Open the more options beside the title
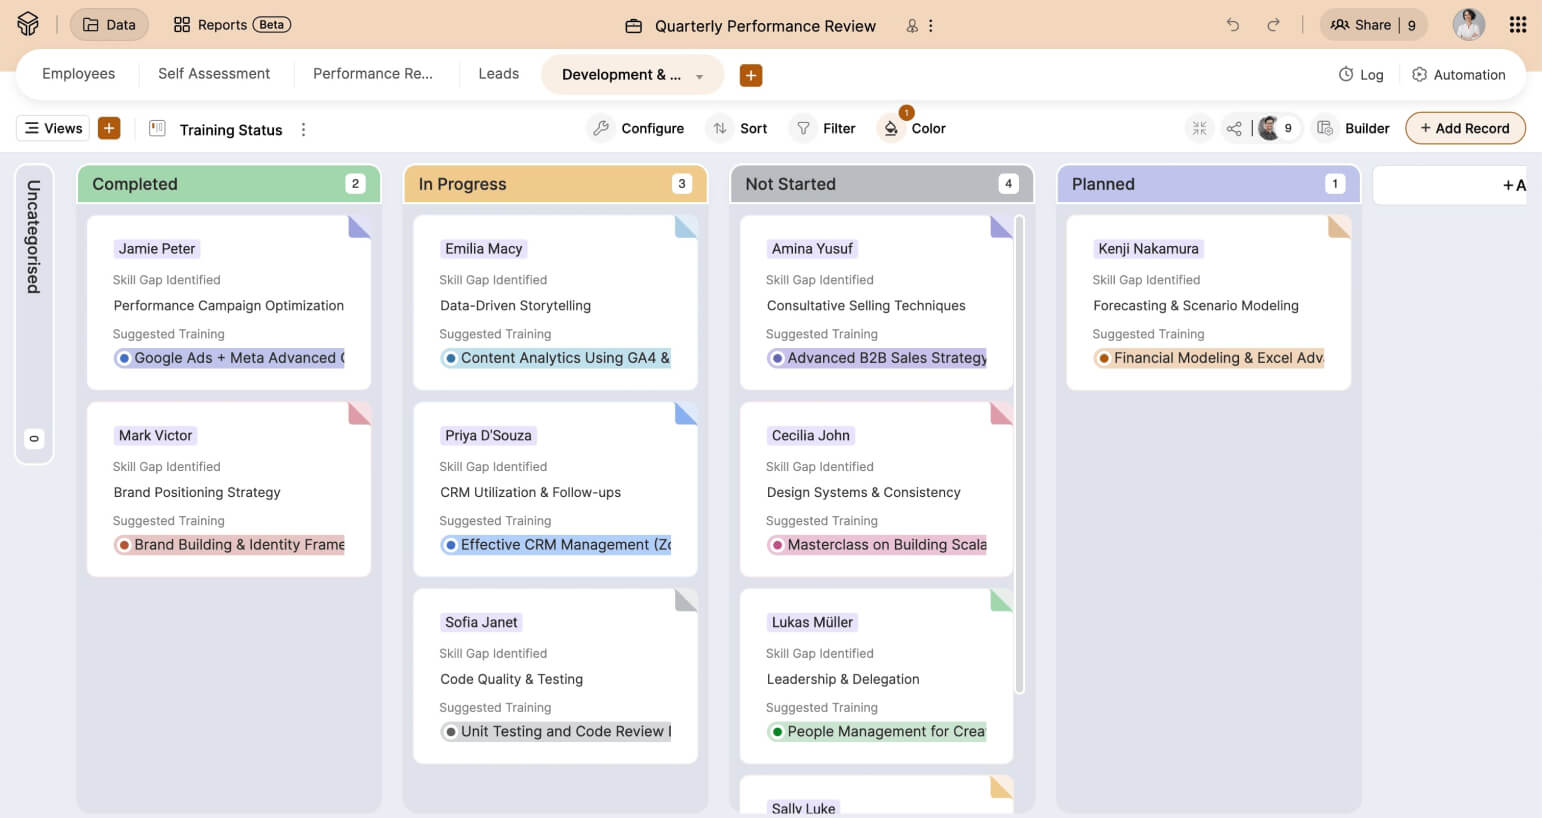This screenshot has width=1542, height=818. click(x=931, y=26)
